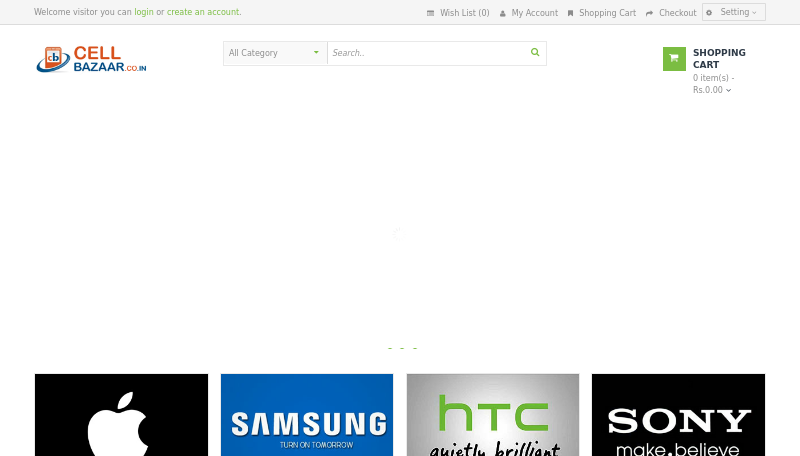Viewport: 800px width, 456px height.
Task: Click the Checkout arrow icon
Action: point(649,13)
